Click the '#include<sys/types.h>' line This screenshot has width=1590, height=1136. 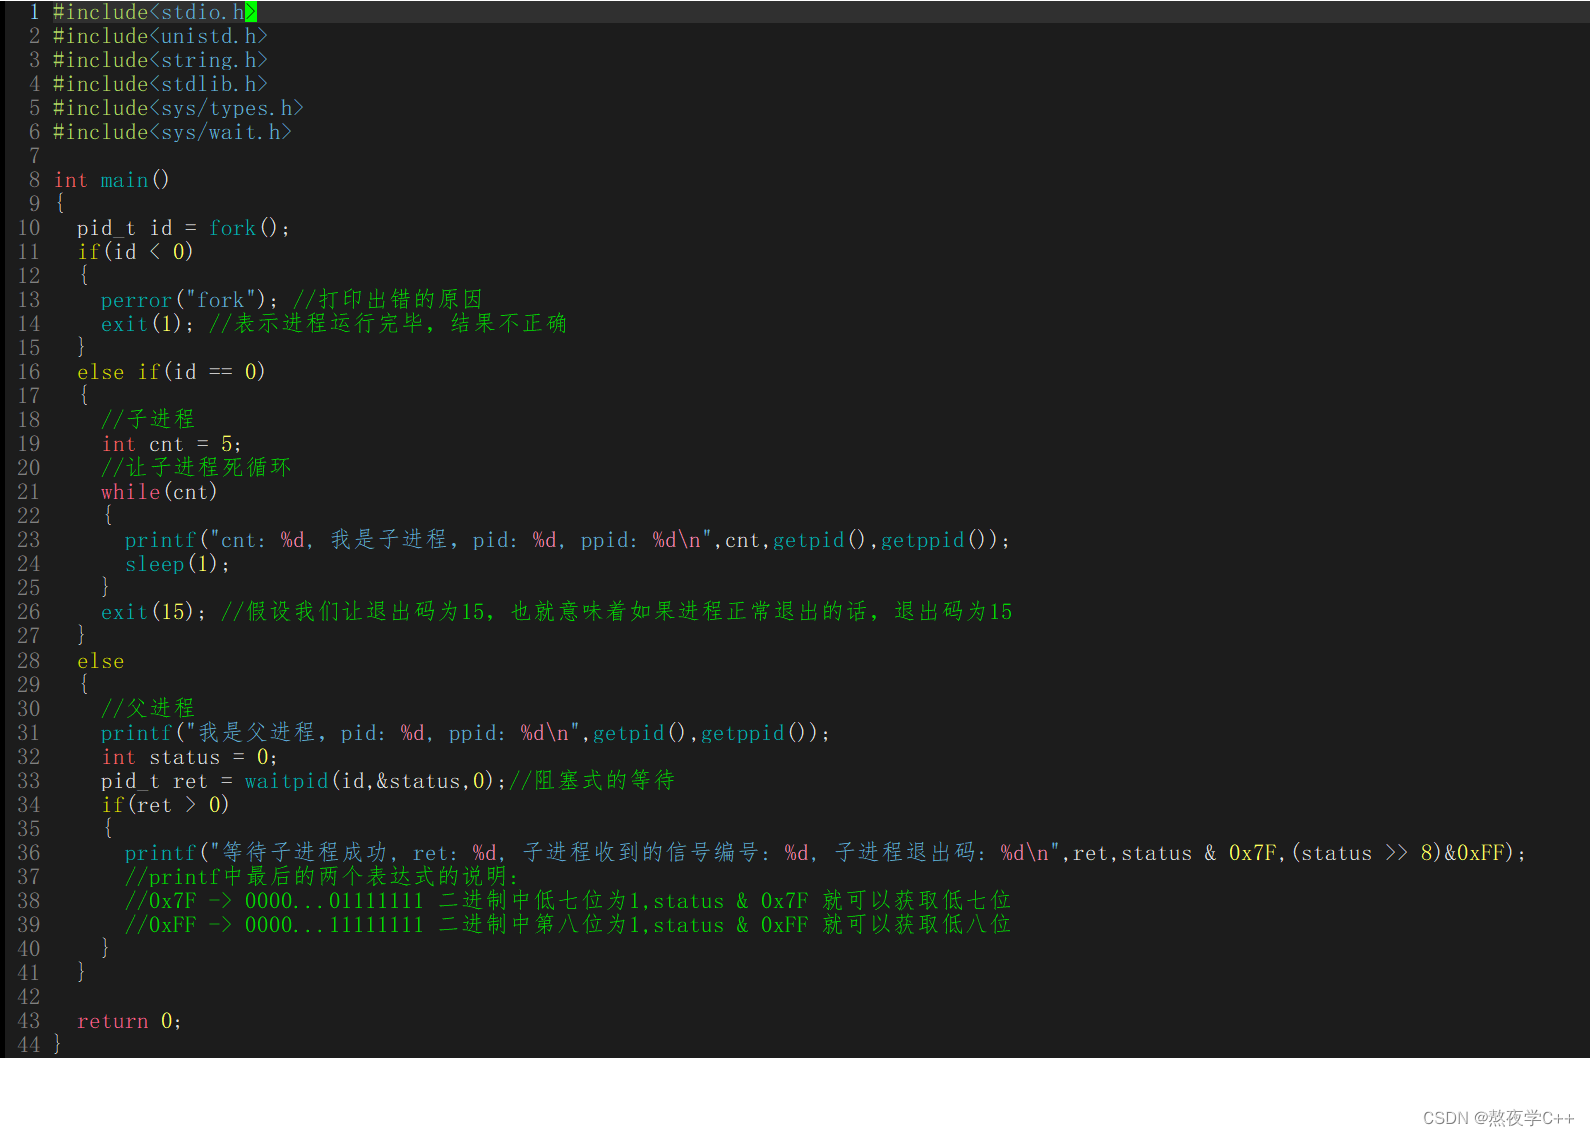tap(178, 108)
